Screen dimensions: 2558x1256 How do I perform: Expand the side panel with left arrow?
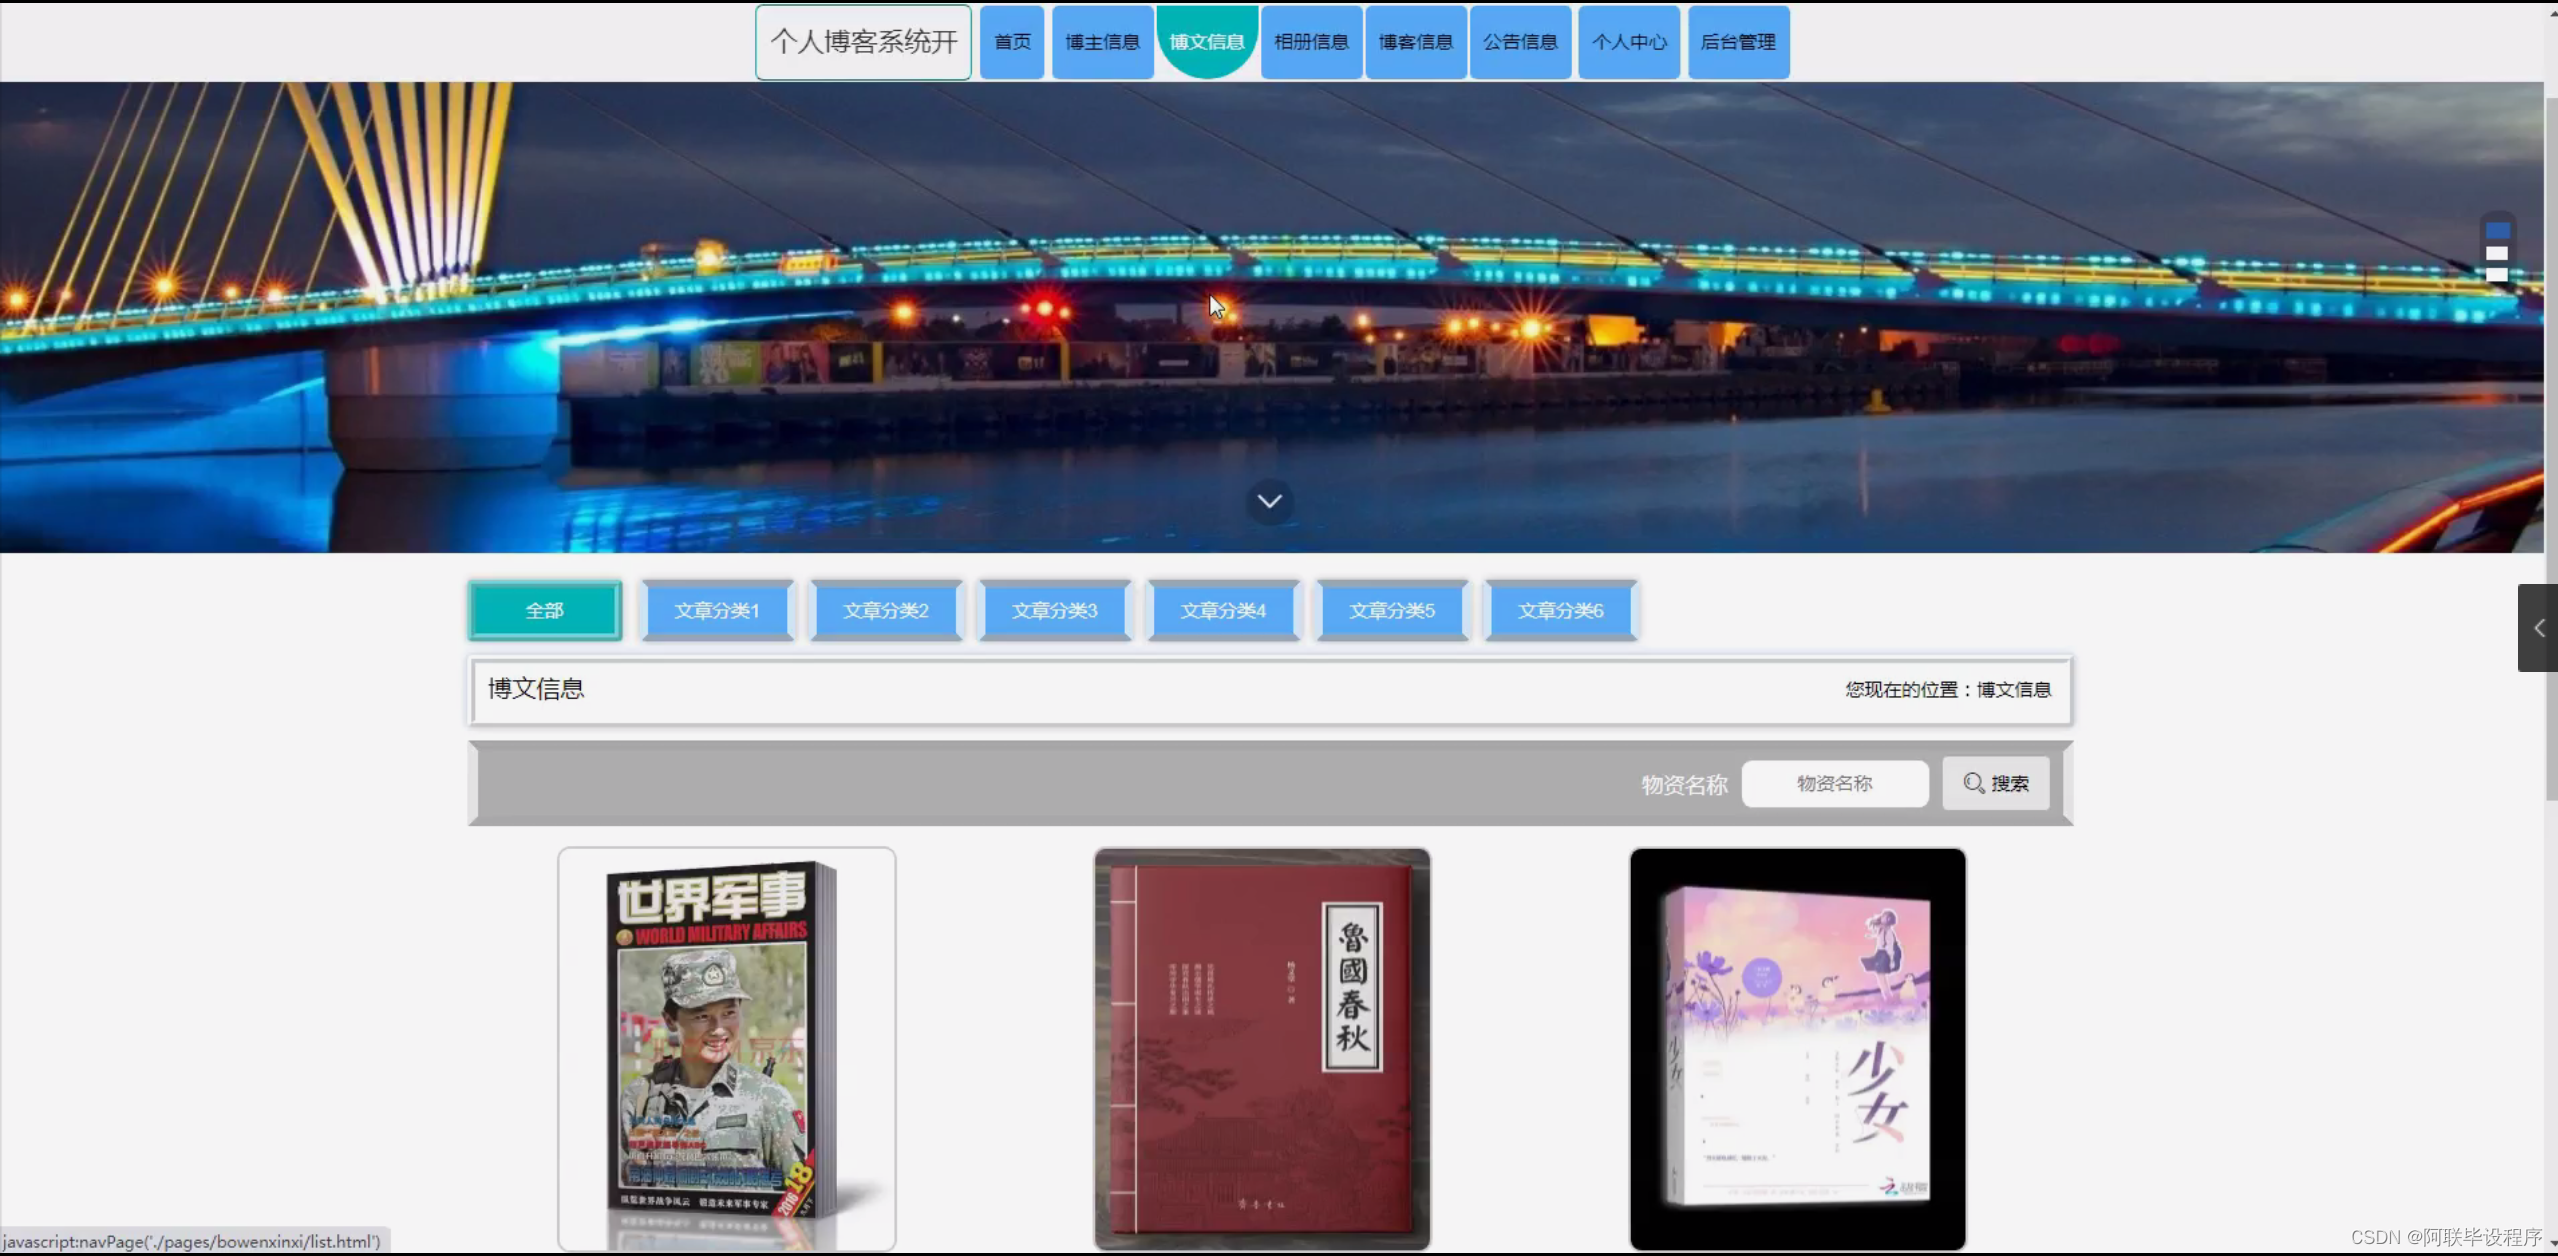[x=2538, y=628]
